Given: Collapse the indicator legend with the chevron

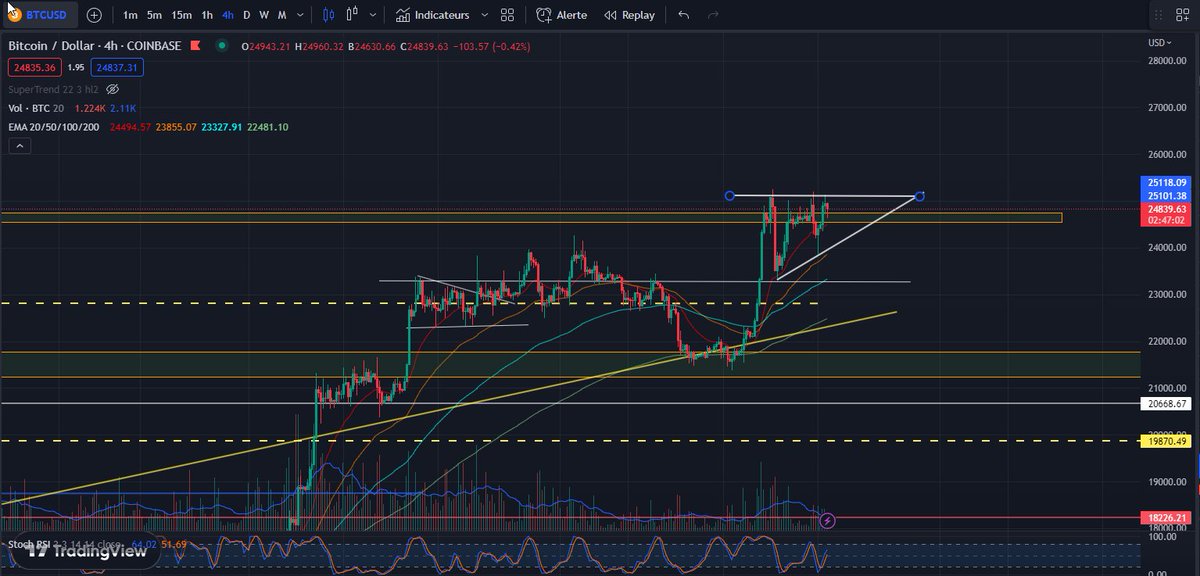Looking at the screenshot, I should (20, 145).
